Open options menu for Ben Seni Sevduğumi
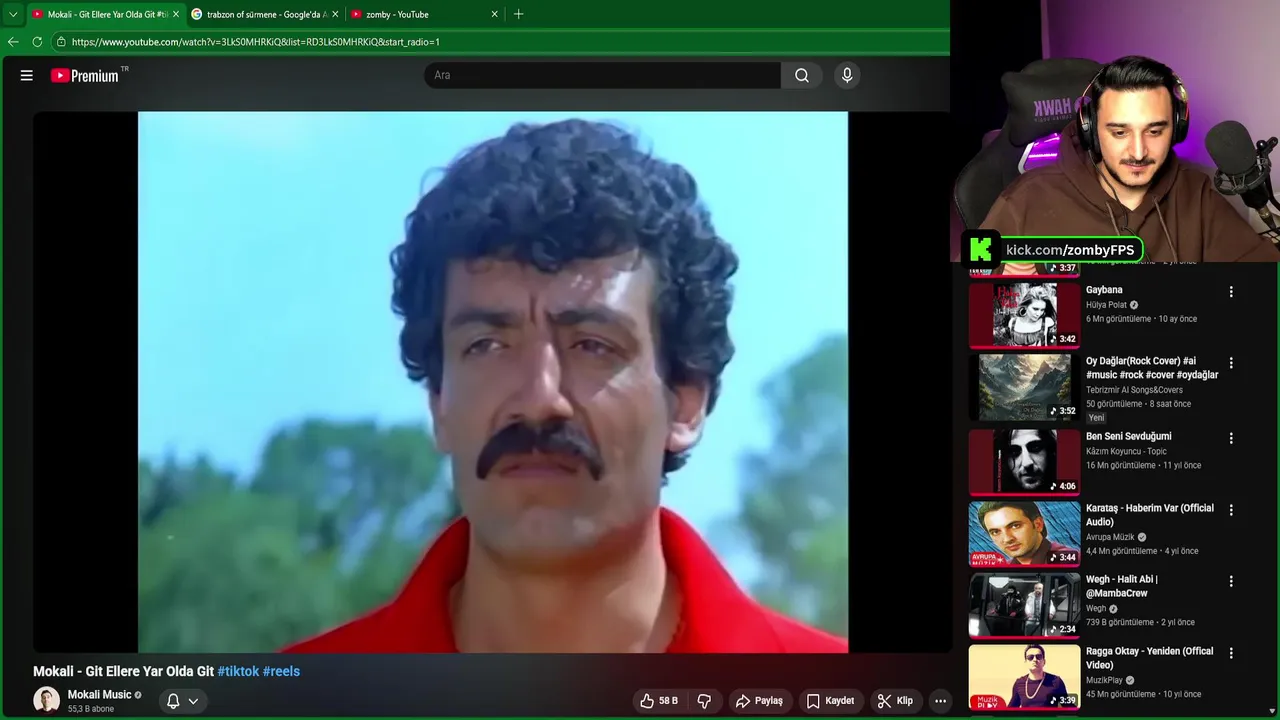1280x720 pixels. pos(1231,438)
